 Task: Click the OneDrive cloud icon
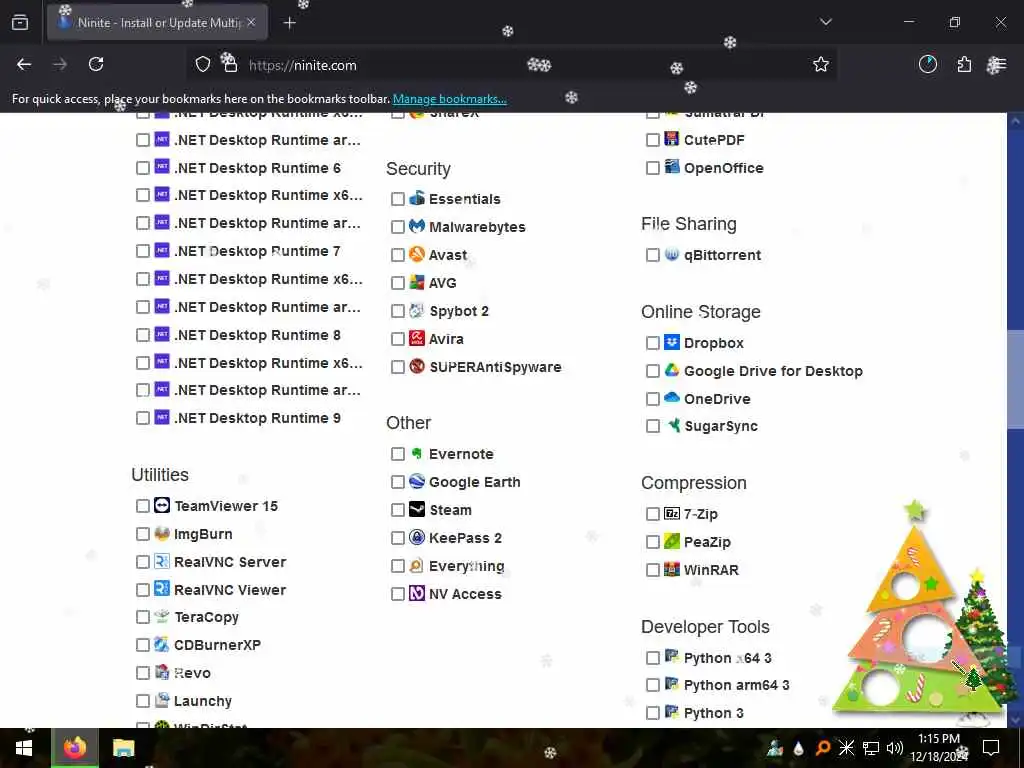point(671,398)
